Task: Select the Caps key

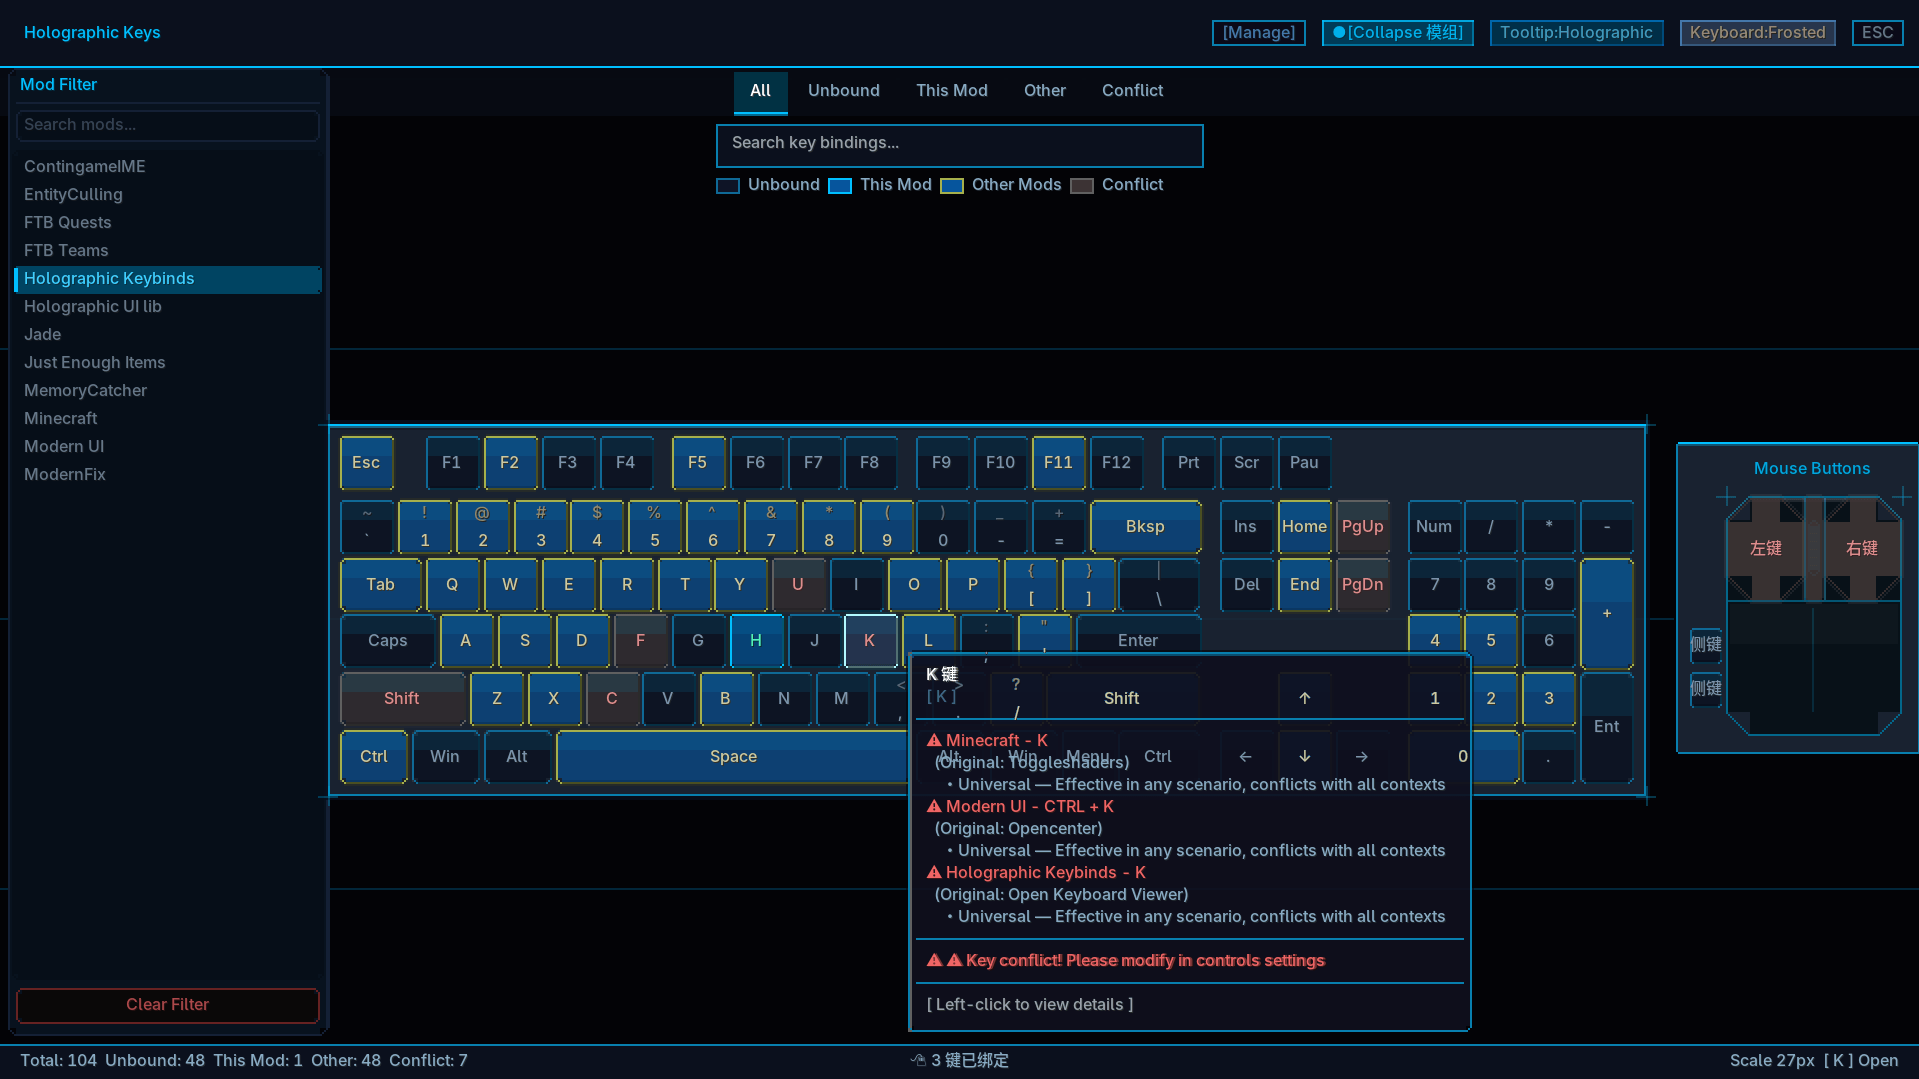Action: [x=388, y=641]
